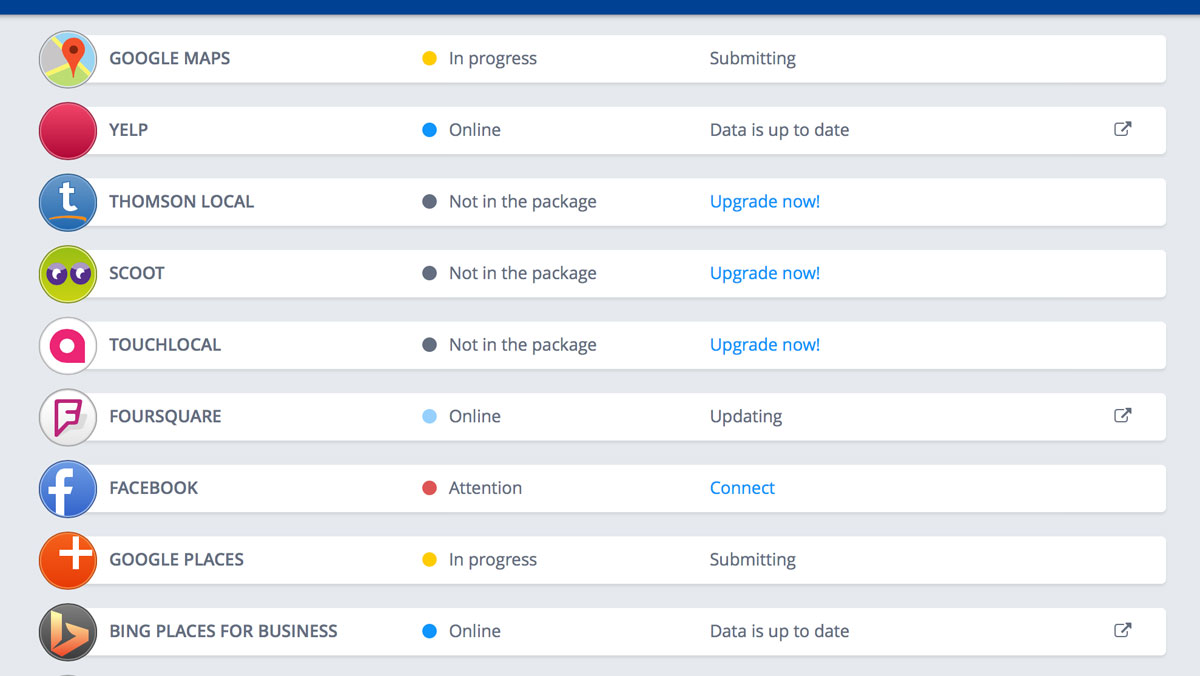1200x676 pixels.
Task: Select the GOOGLE PLACES listing name
Action: click(x=176, y=559)
